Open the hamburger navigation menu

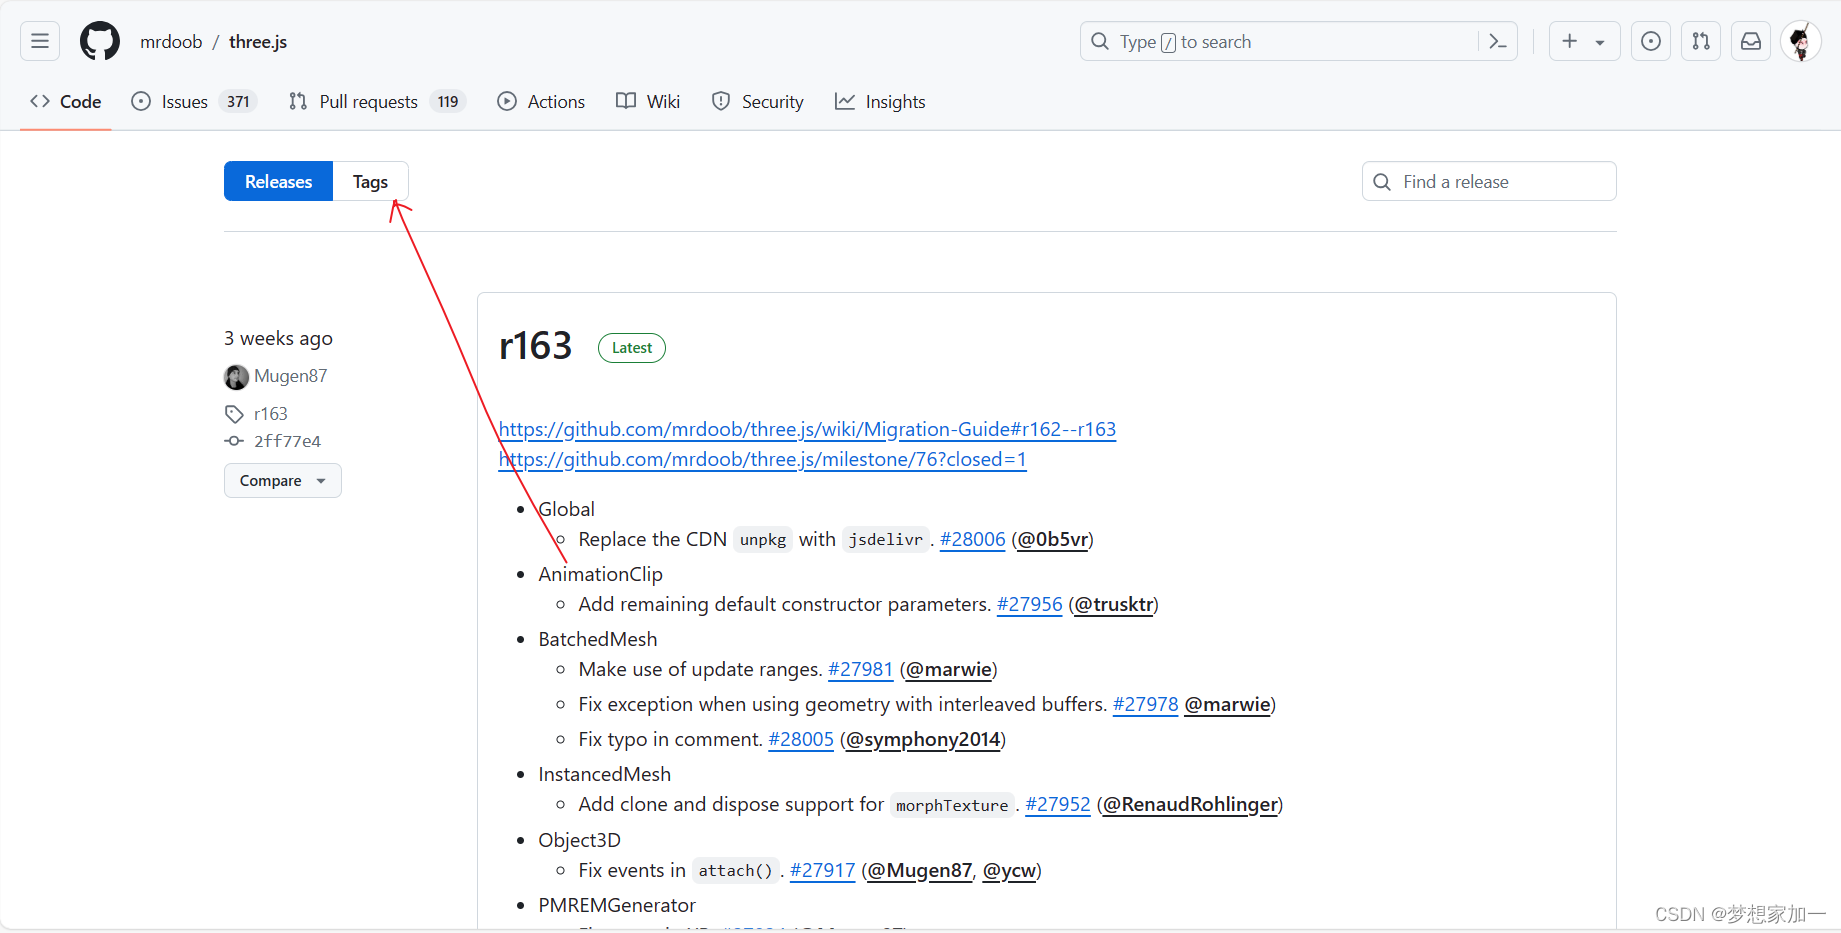click(40, 41)
